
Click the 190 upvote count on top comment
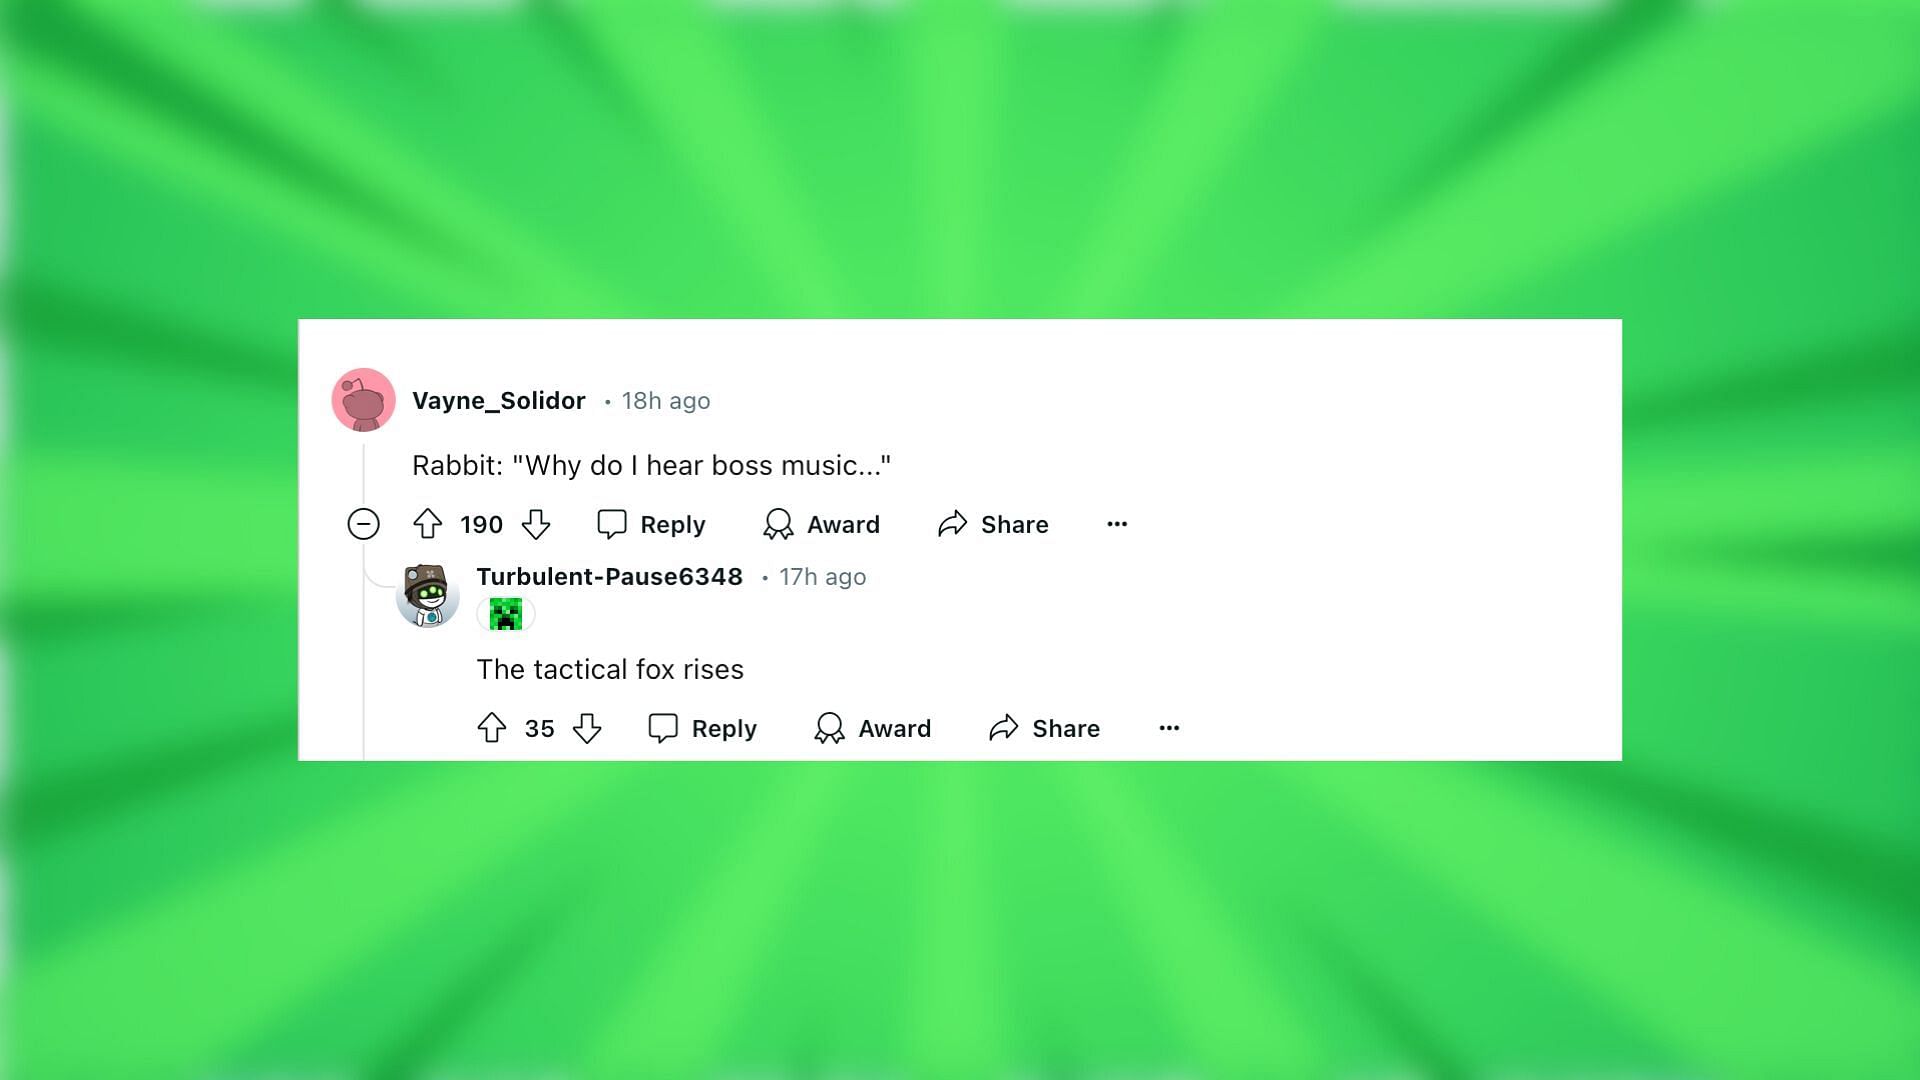tap(480, 524)
